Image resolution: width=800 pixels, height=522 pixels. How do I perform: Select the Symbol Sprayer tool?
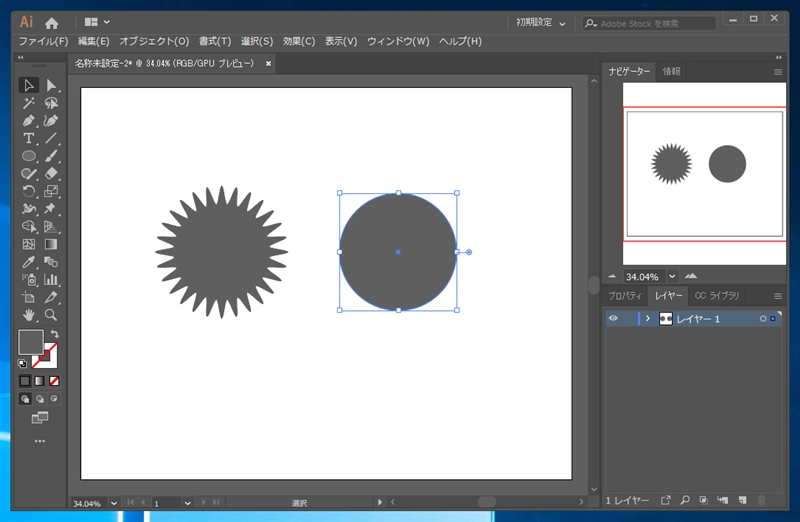29,280
